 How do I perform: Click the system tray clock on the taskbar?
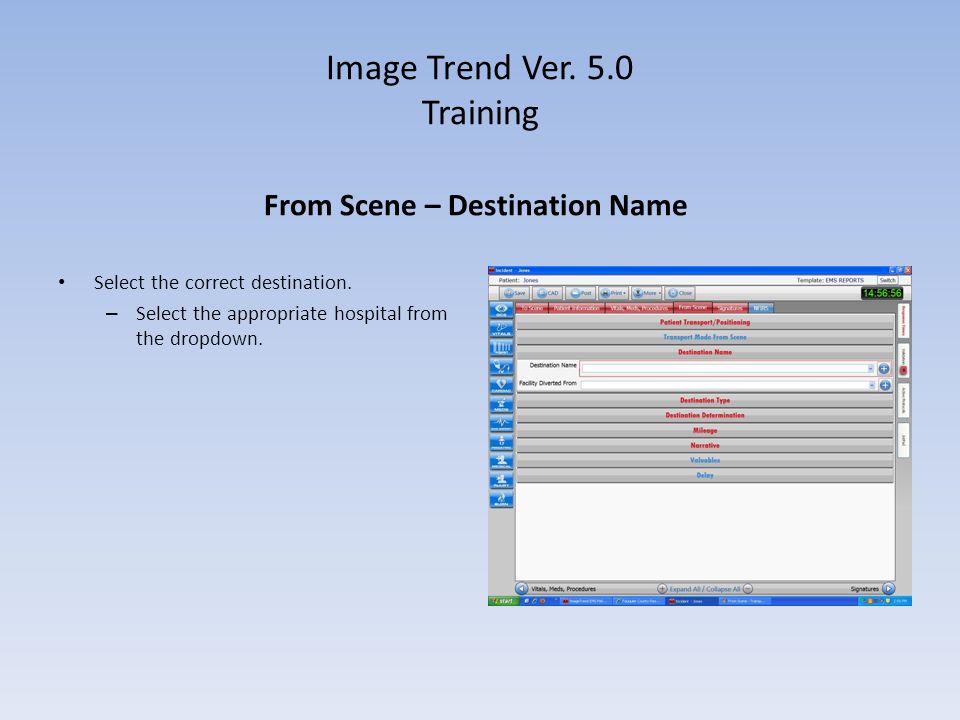(900, 601)
